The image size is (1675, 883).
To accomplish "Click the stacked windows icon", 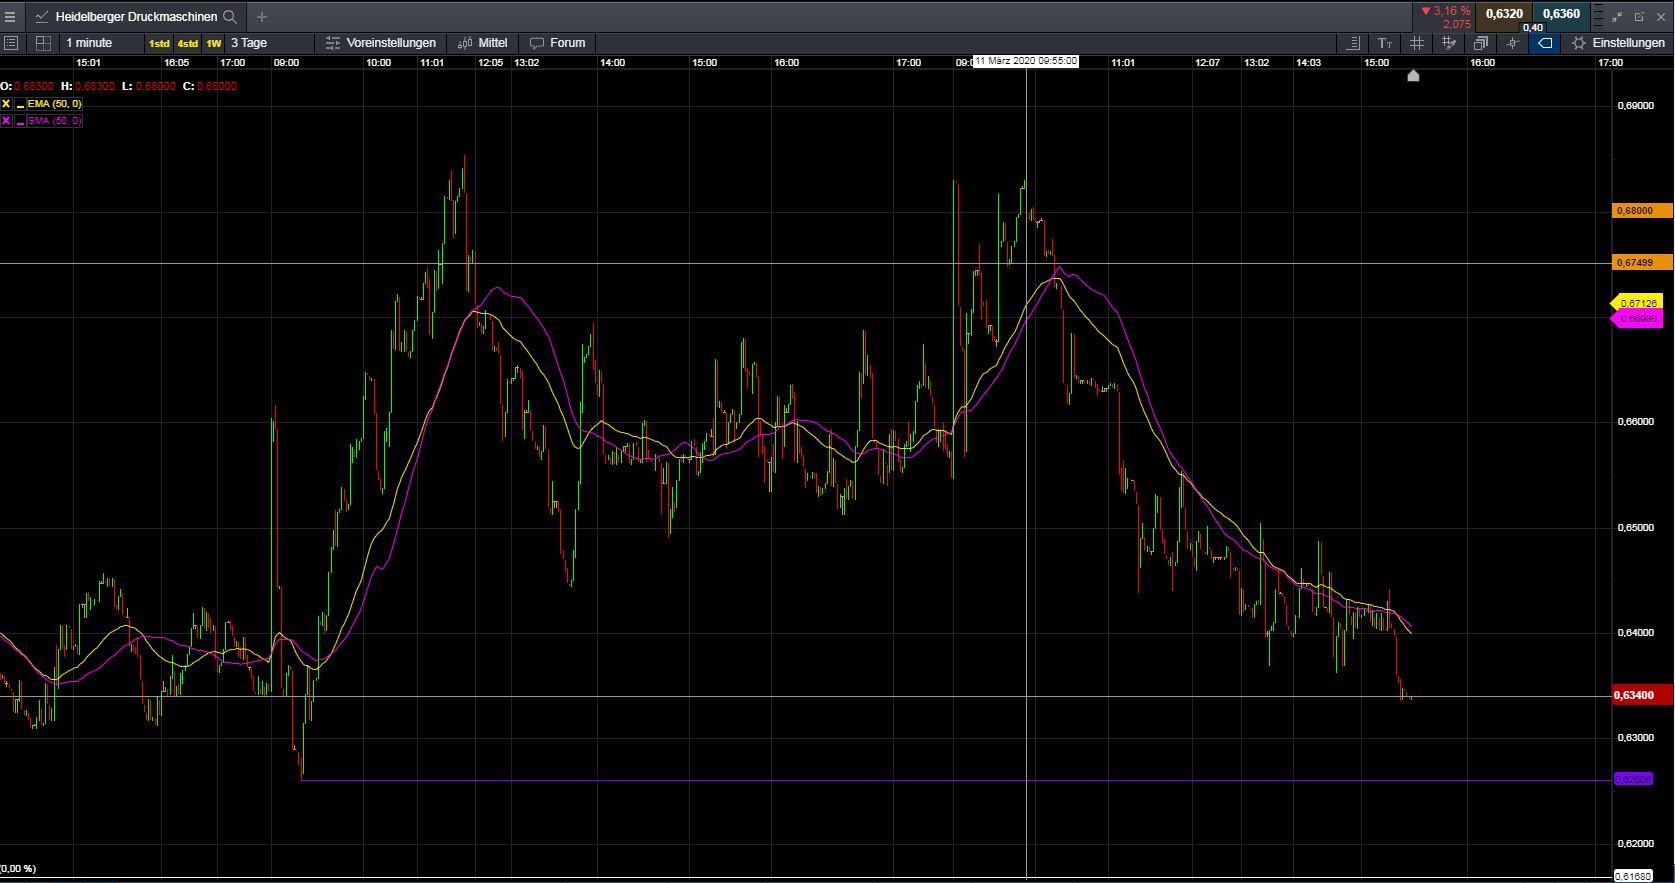I will click(x=1481, y=43).
